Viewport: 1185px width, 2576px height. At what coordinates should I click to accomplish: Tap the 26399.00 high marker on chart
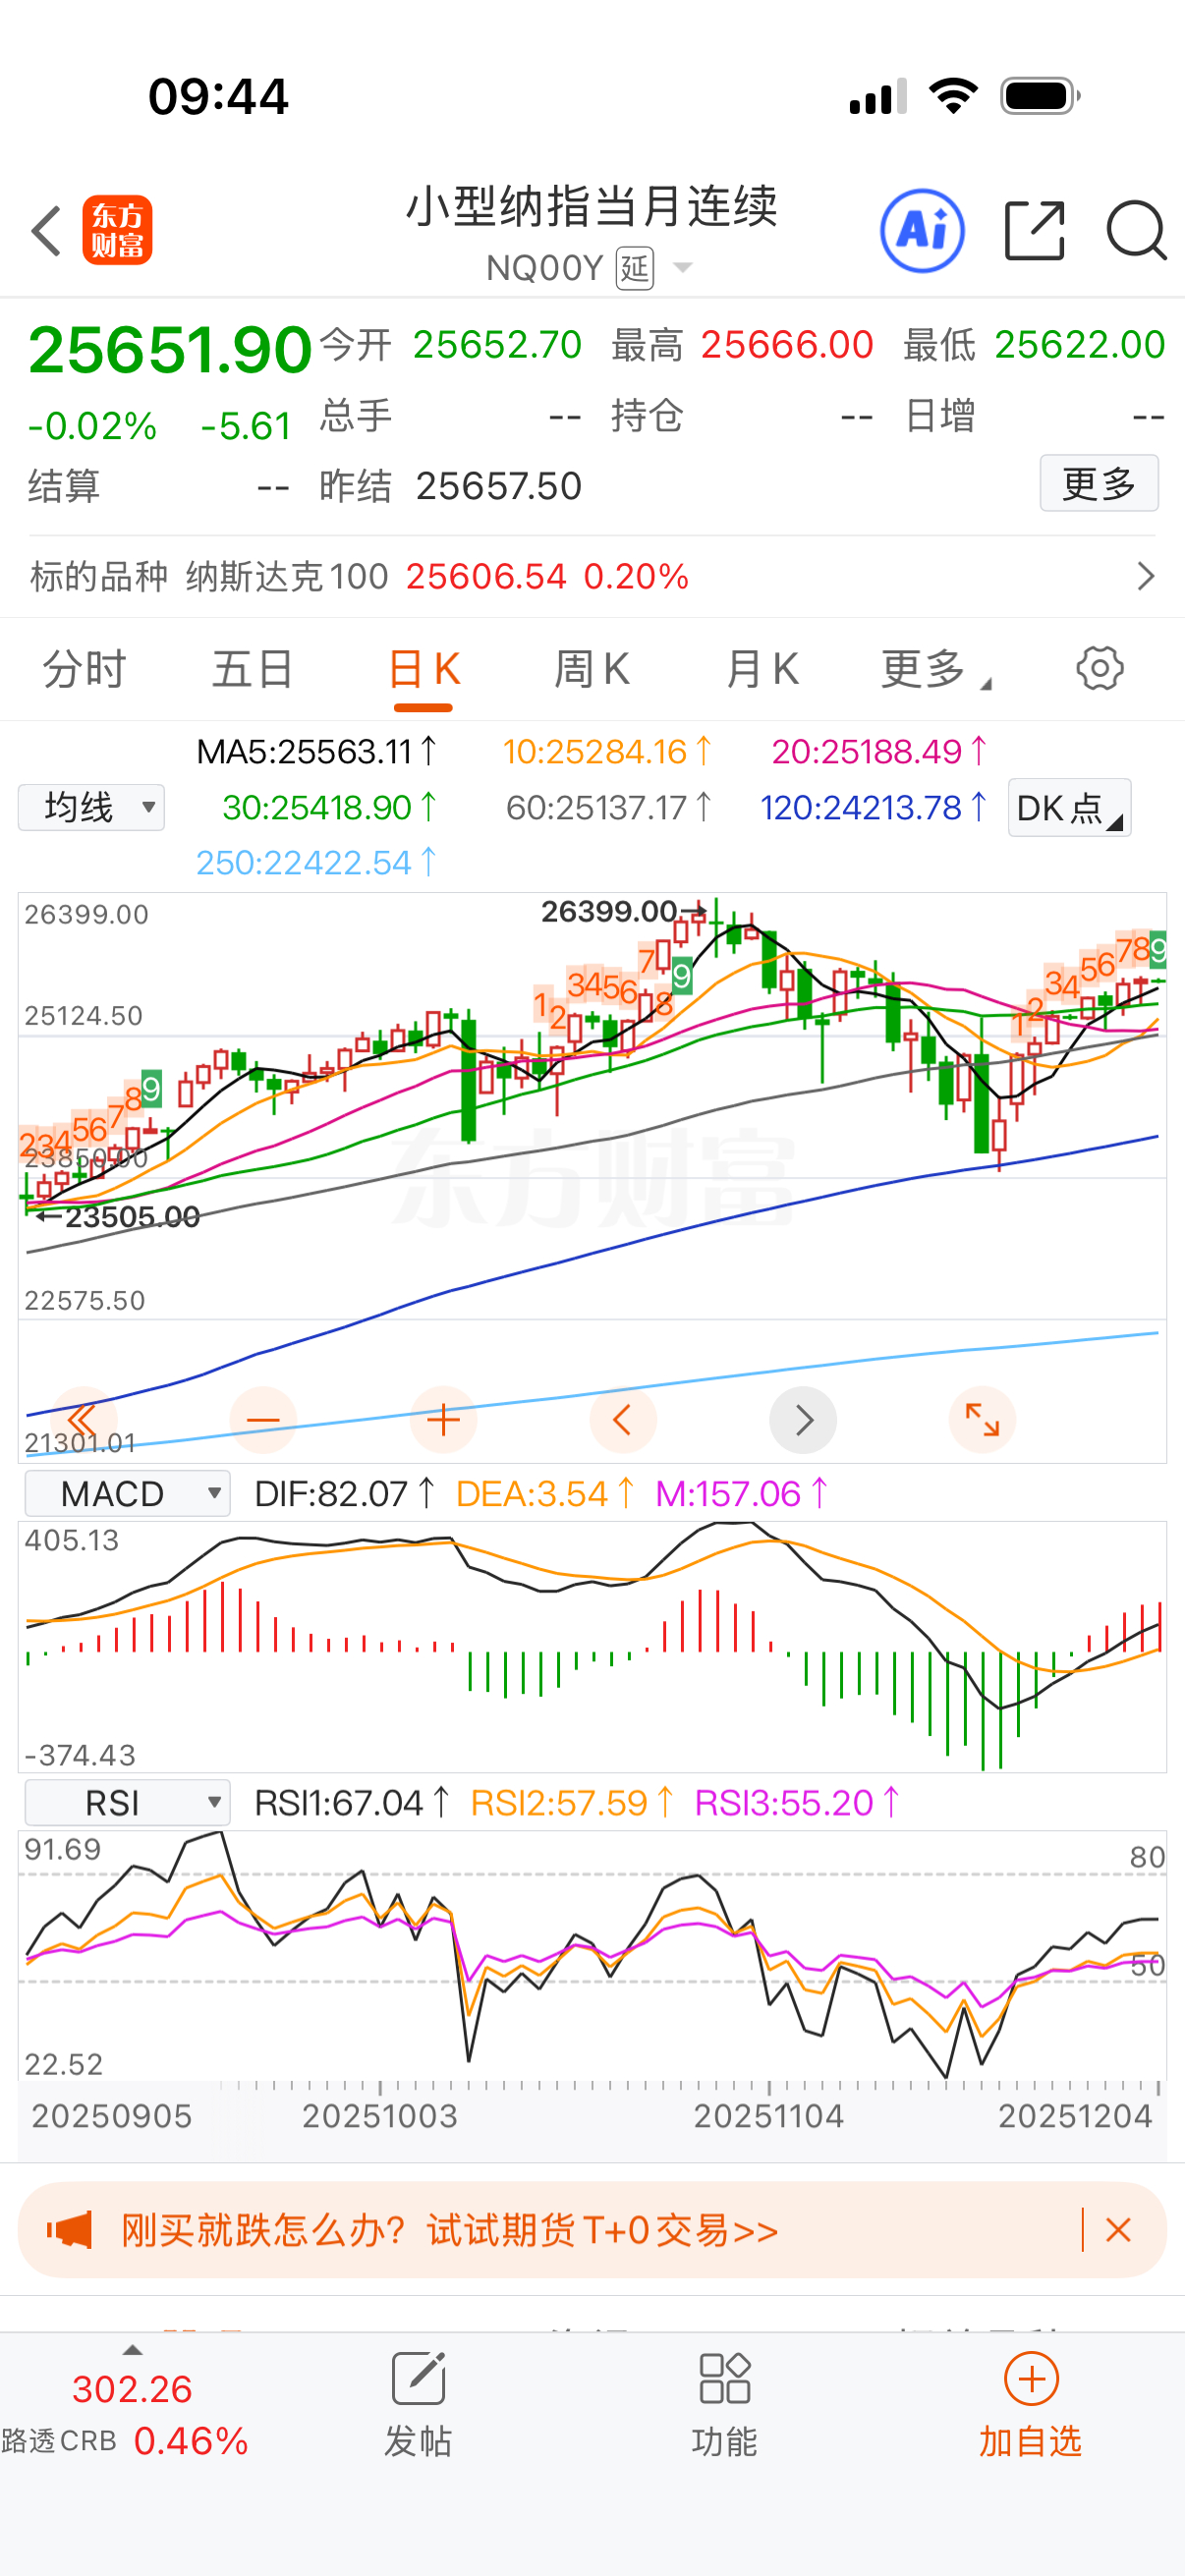click(x=624, y=911)
